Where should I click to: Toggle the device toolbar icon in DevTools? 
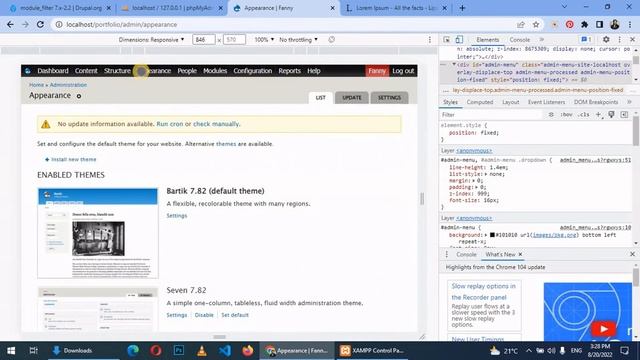(x=459, y=40)
